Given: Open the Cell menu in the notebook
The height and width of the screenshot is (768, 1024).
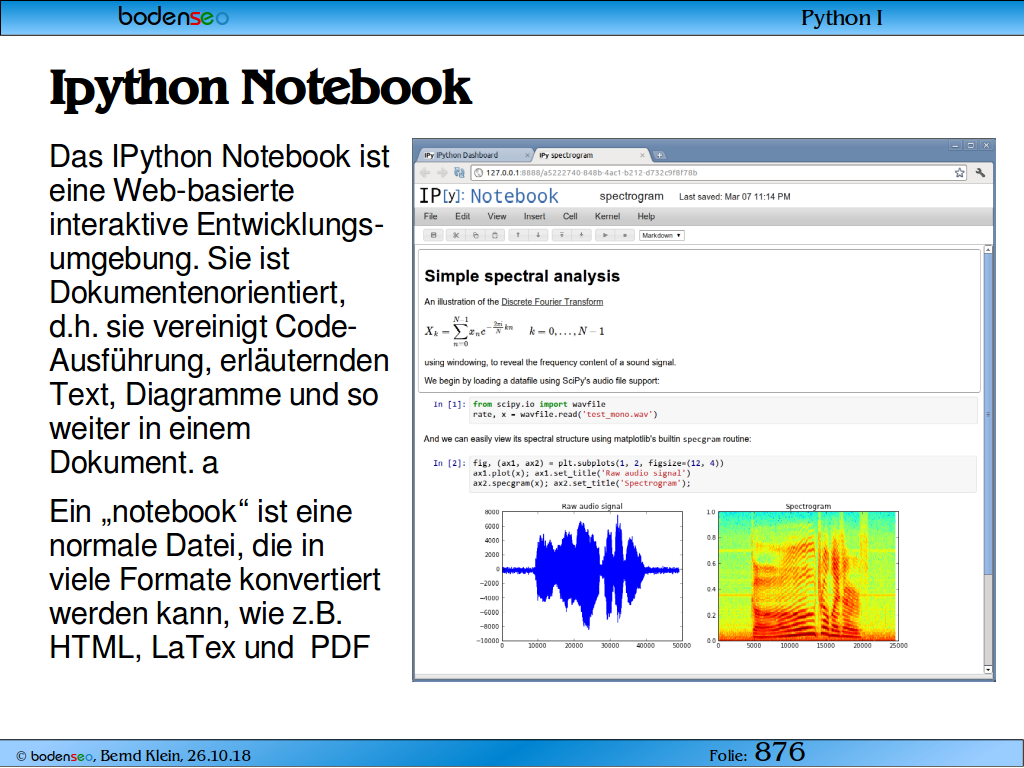Looking at the screenshot, I should coord(570,216).
